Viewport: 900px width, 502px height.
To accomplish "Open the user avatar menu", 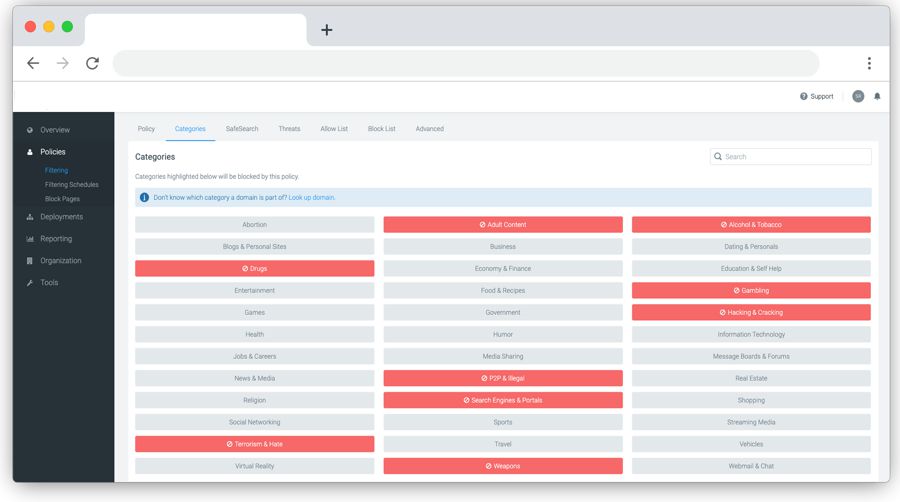I will [x=858, y=96].
